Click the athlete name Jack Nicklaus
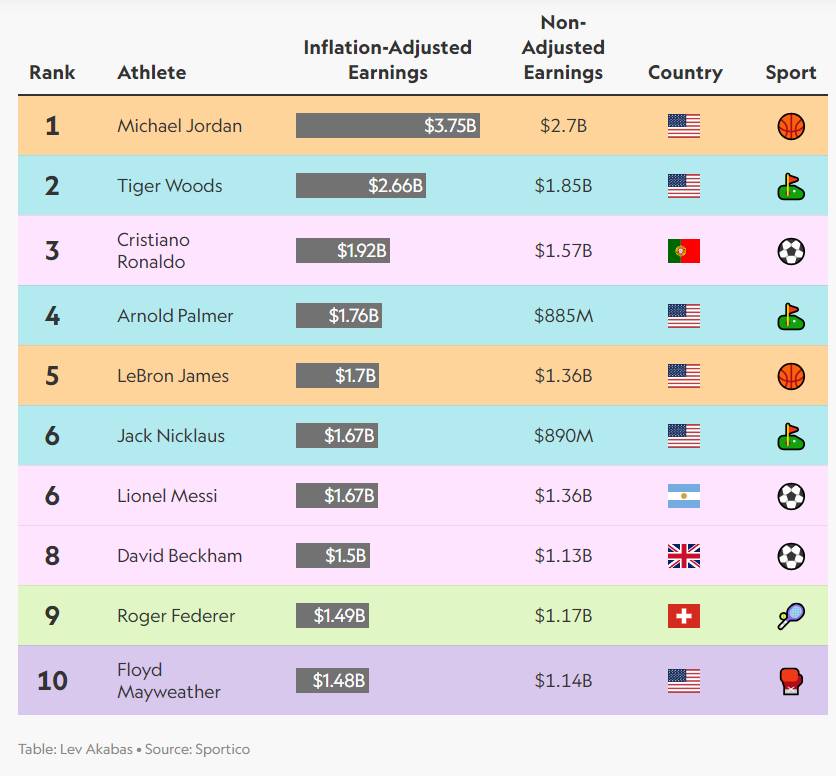Screen dimensions: 836x779 171,436
